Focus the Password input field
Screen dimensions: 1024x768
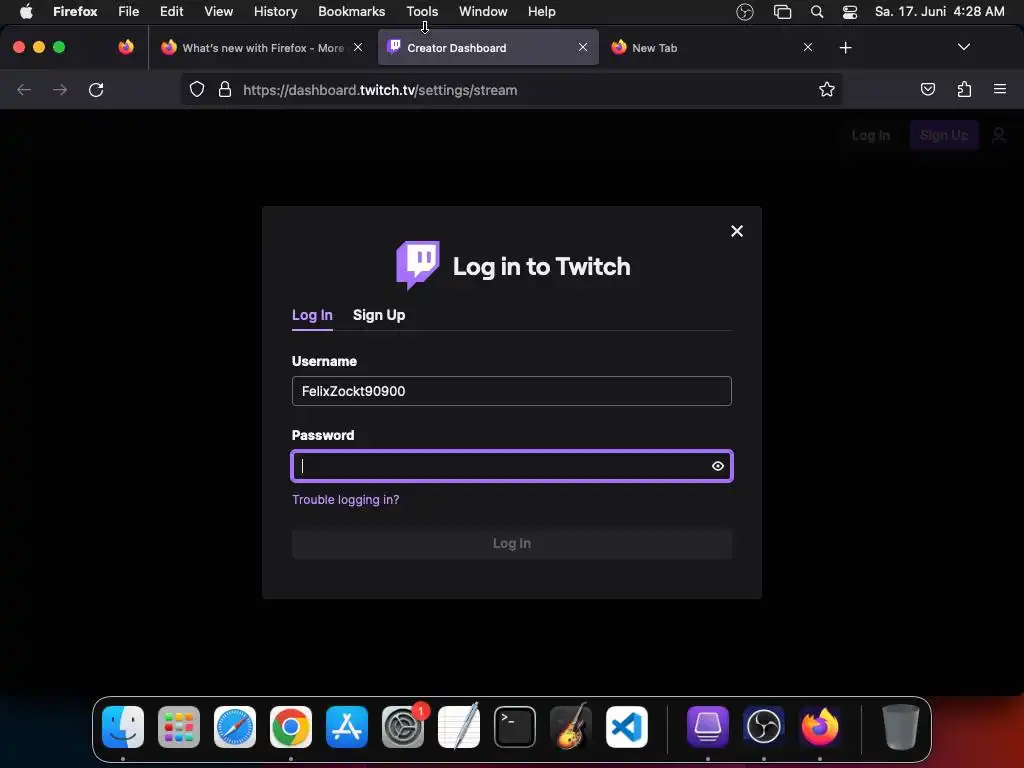point(511,466)
